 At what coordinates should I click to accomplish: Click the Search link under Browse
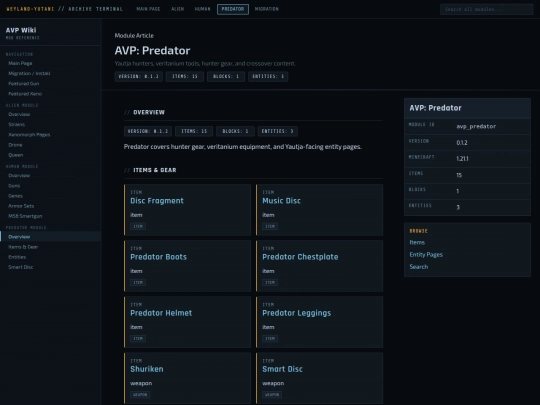click(419, 267)
